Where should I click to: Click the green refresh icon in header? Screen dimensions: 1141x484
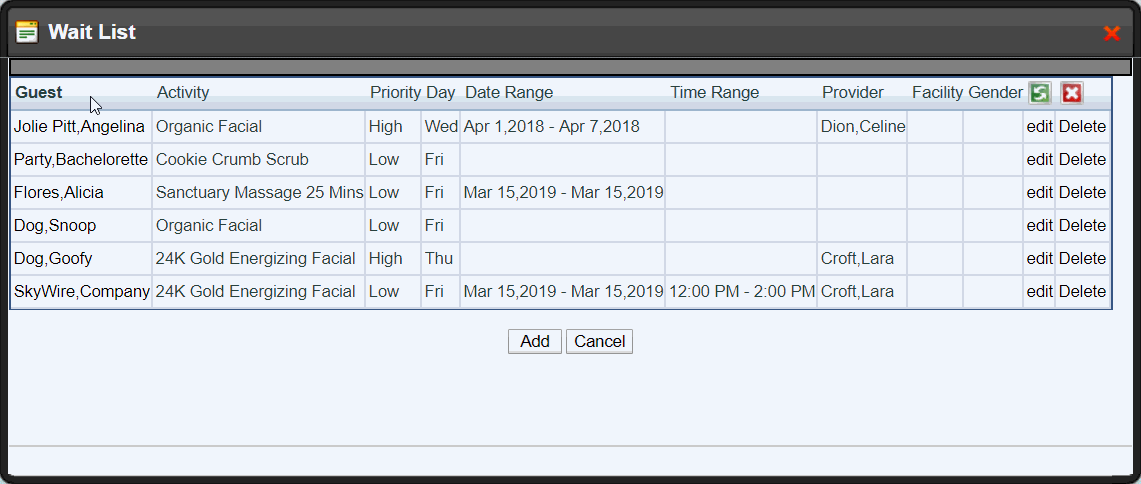tap(1040, 92)
